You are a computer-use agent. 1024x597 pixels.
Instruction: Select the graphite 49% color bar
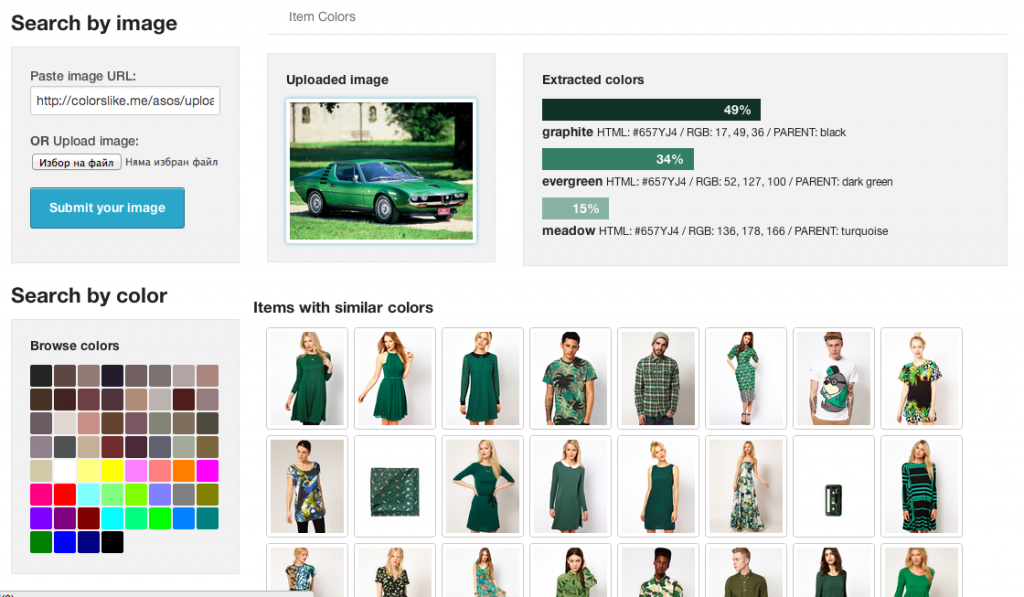click(x=651, y=109)
